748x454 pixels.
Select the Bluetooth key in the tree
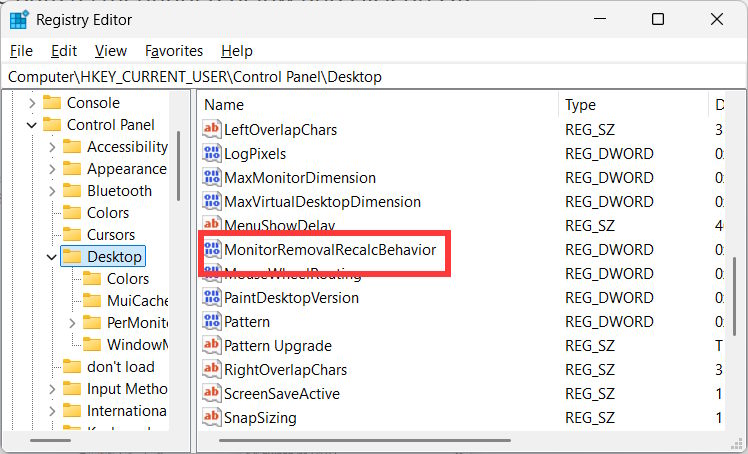[119, 191]
